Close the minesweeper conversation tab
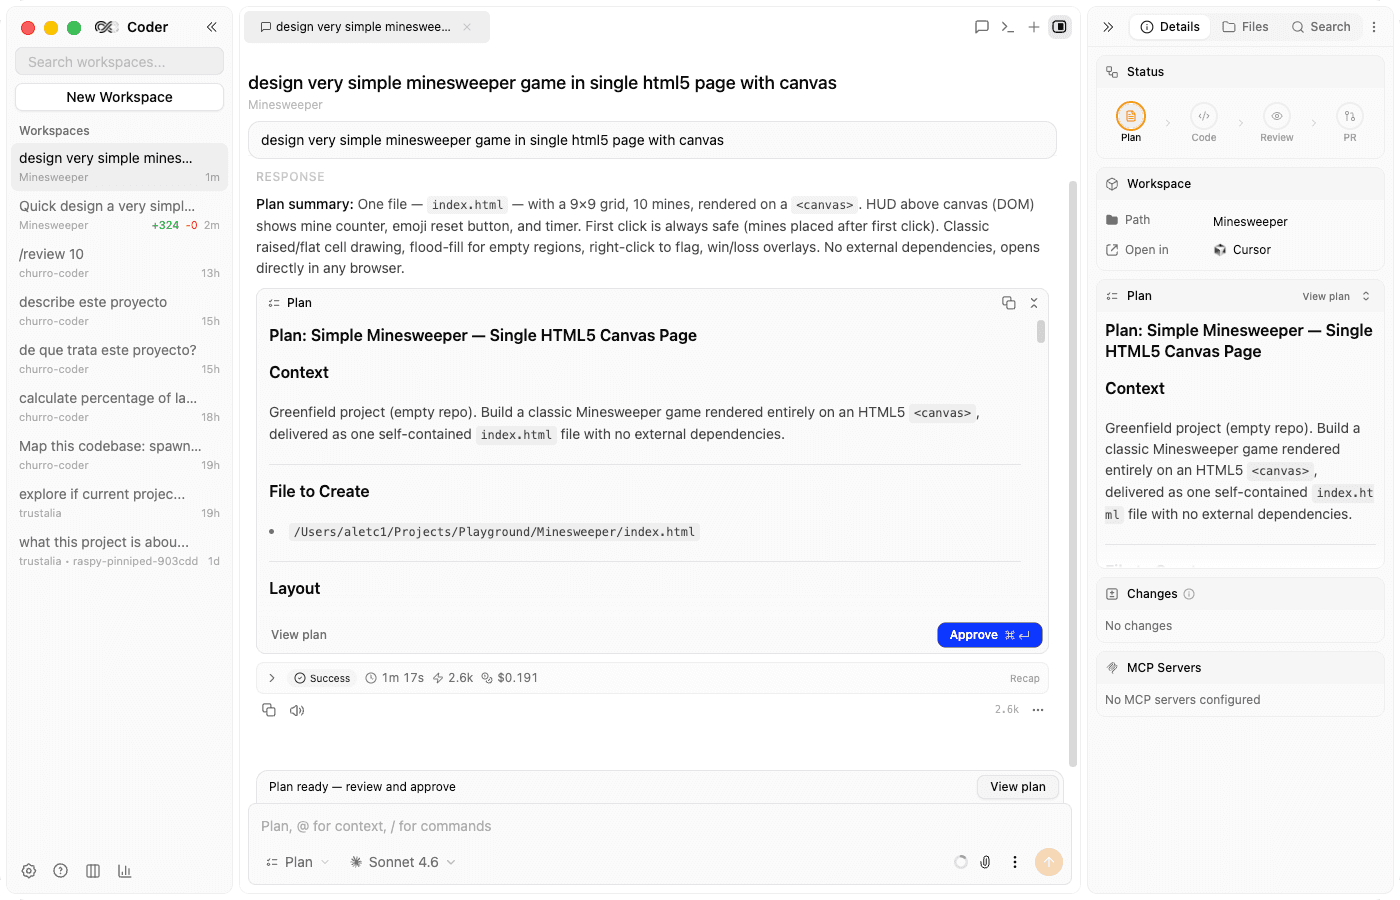The width and height of the screenshot is (1400, 900). [467, 27]
